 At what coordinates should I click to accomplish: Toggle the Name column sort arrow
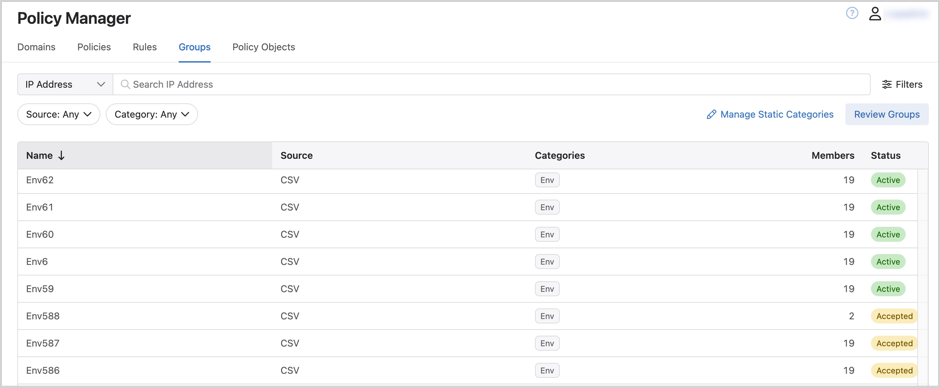tap(61, 155)
